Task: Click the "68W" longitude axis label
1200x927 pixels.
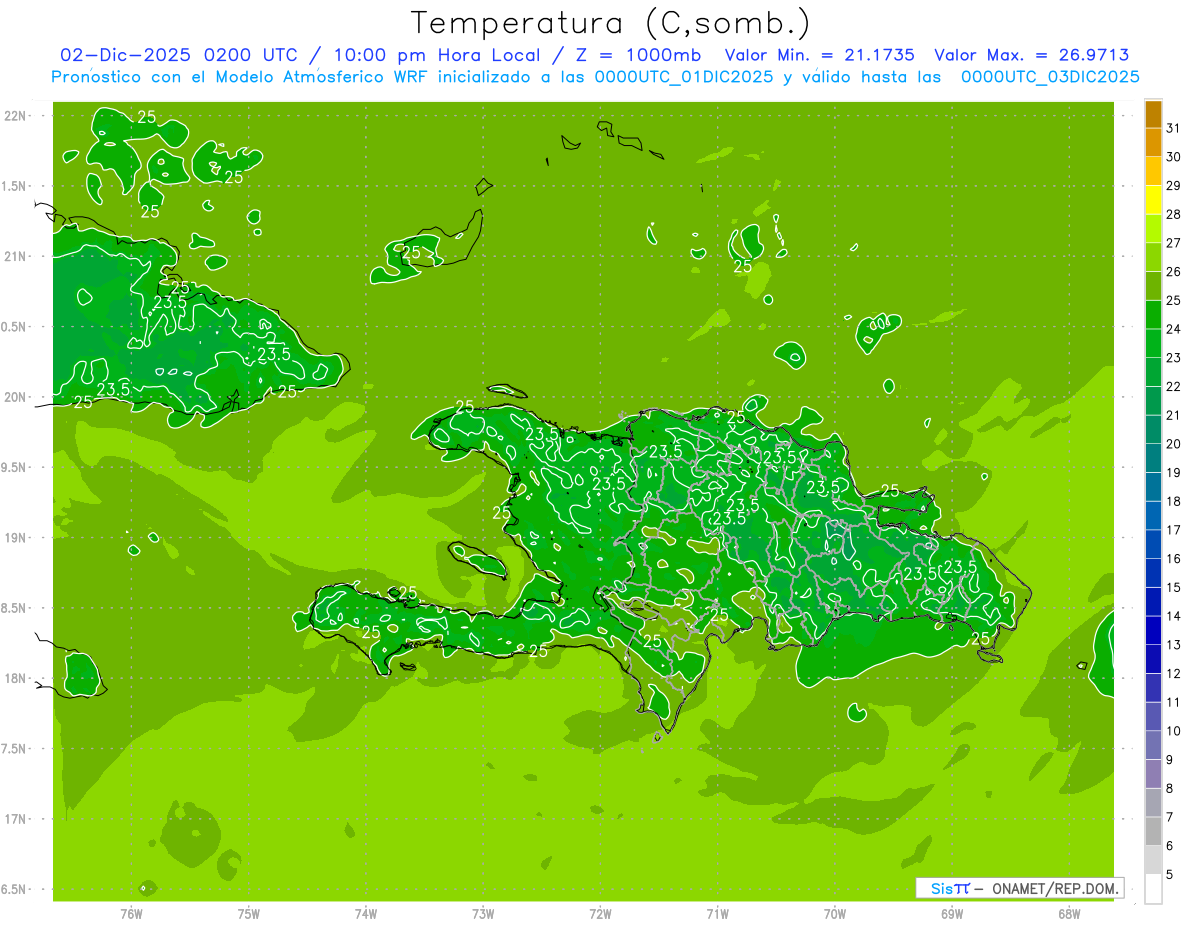Action: pyautogui.click(x=1069, y=914)
